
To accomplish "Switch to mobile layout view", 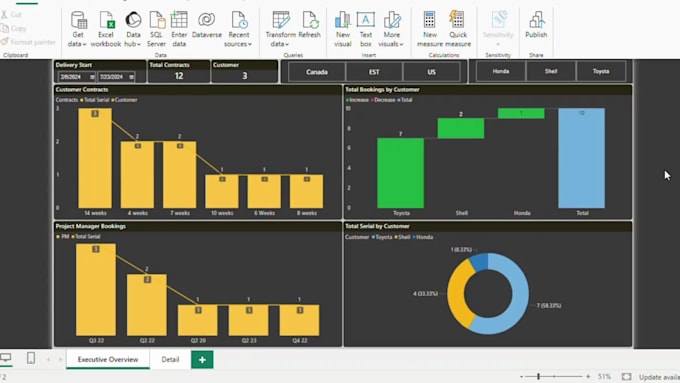I will [31, 358].
